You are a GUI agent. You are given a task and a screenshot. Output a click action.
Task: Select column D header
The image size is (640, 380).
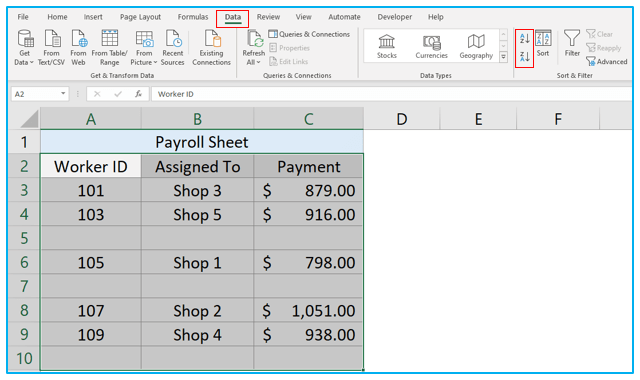coord(402,119)
